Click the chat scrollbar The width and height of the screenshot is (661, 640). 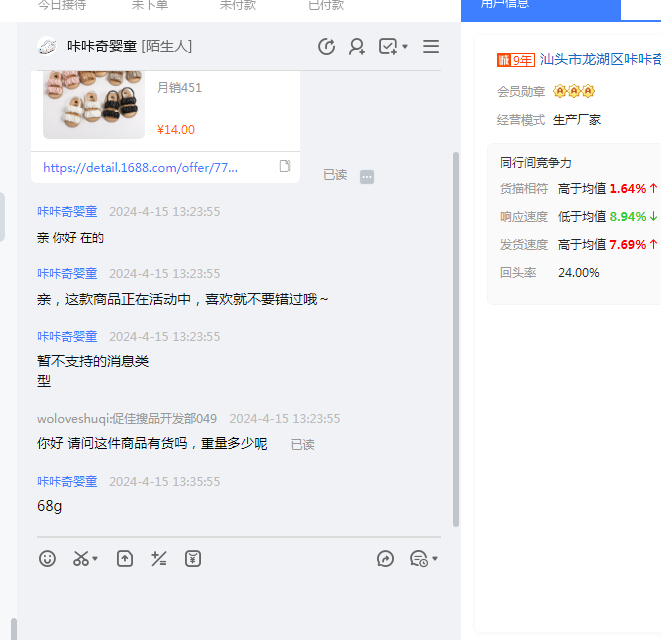456,340
